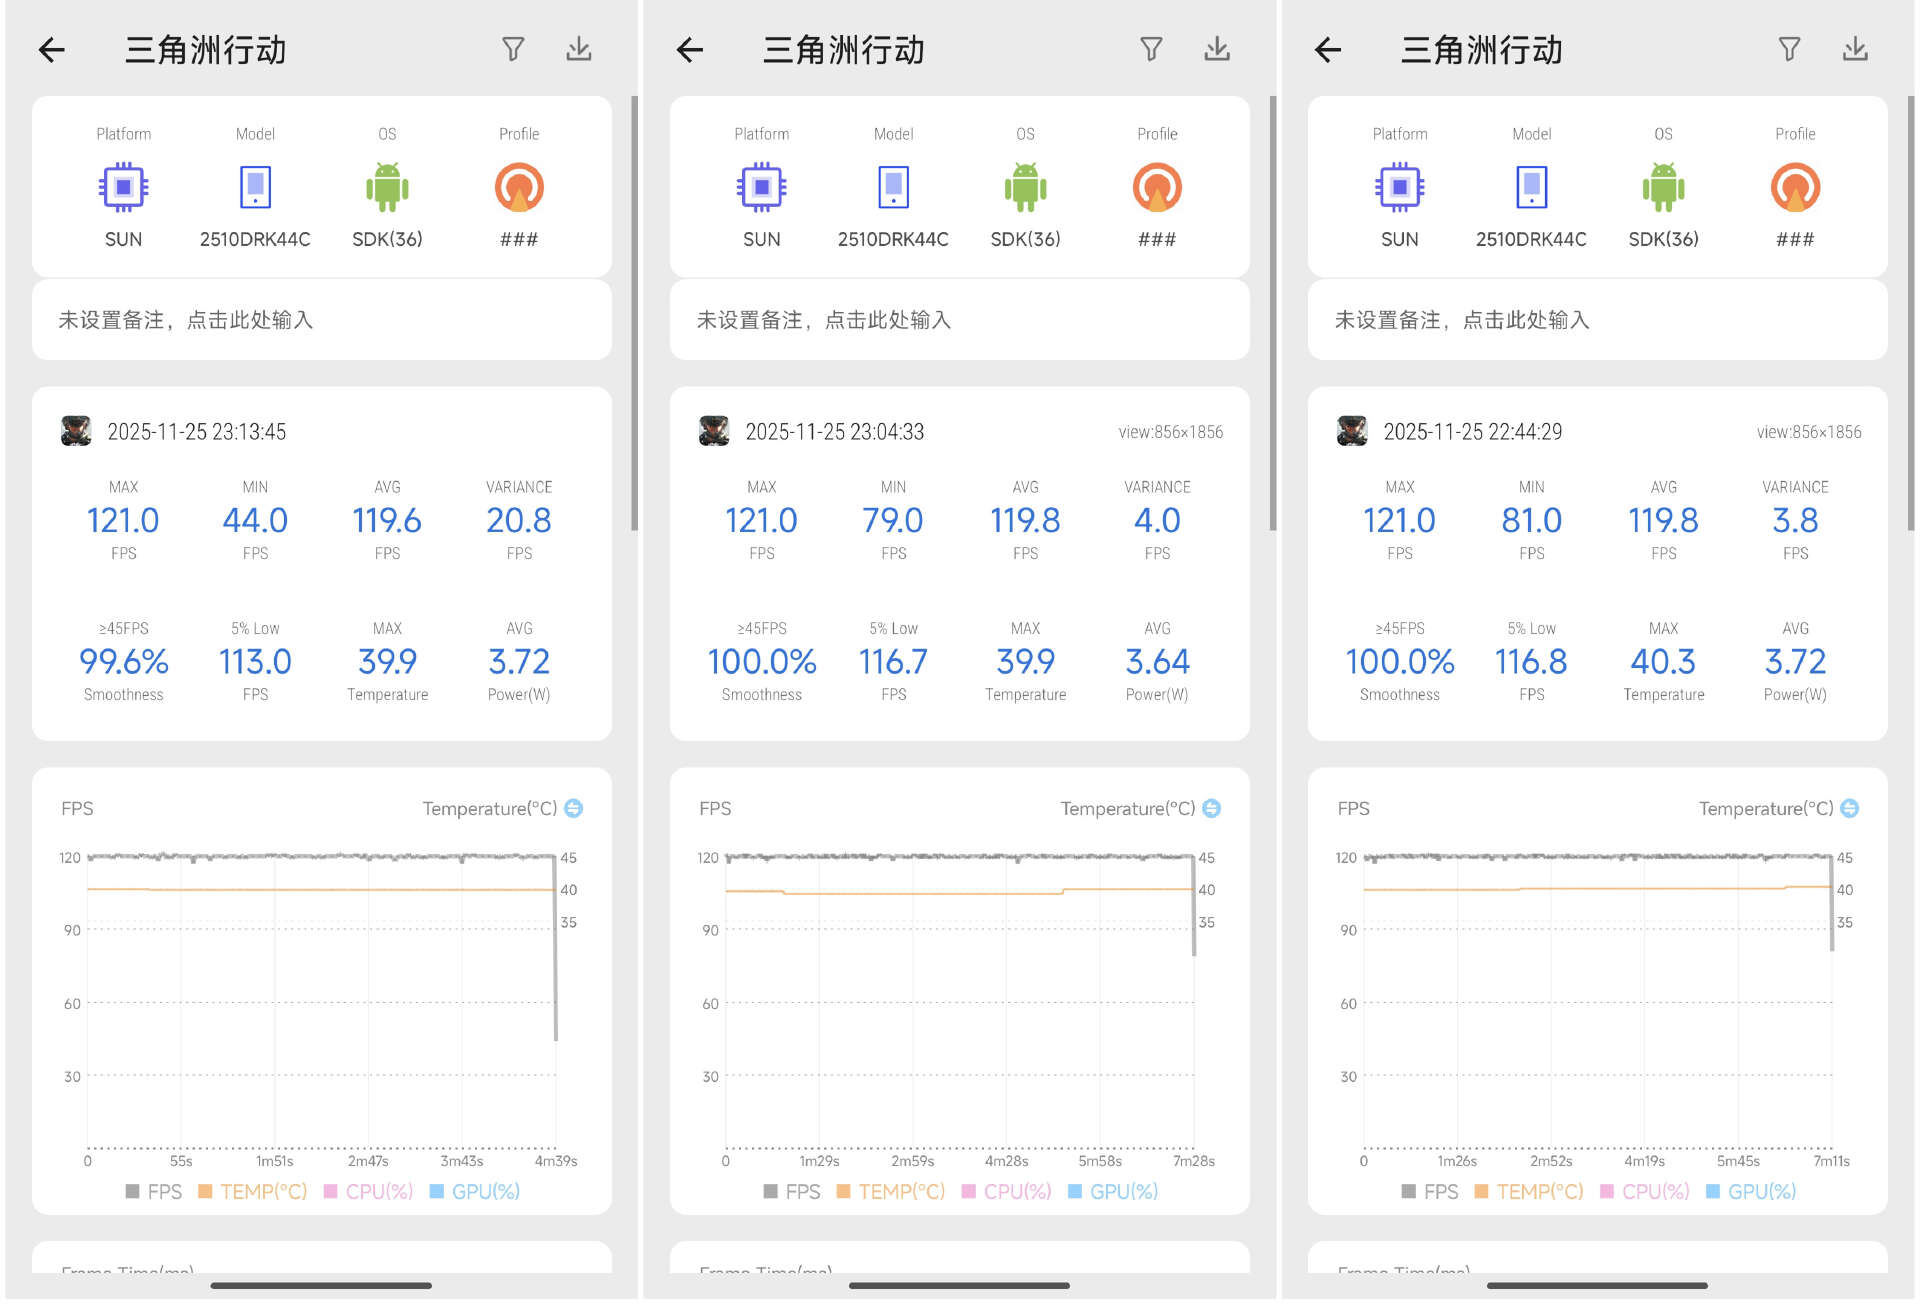Open Temperature axis selector in middle chart
The image size is (1920, 1304).
click(x=1211, y=808)
